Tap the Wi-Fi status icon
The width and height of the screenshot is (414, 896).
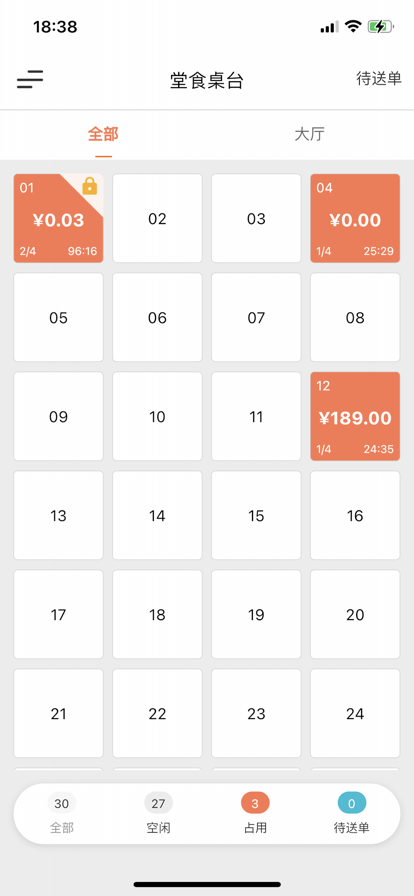click(354, 26)
